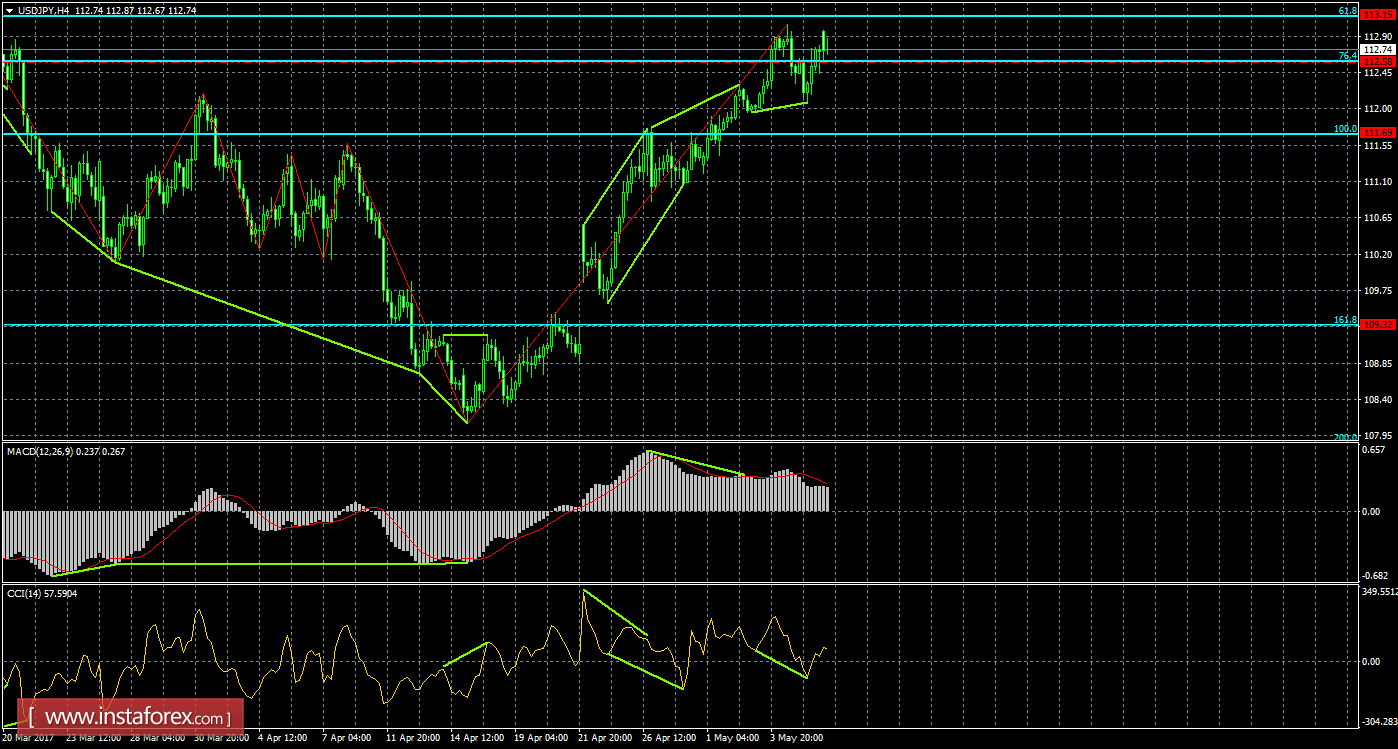Viewport: 1398px width, 749px height.
Task: Select the 61.8 Fibonacci level label
Action: tap(1347, 10)
